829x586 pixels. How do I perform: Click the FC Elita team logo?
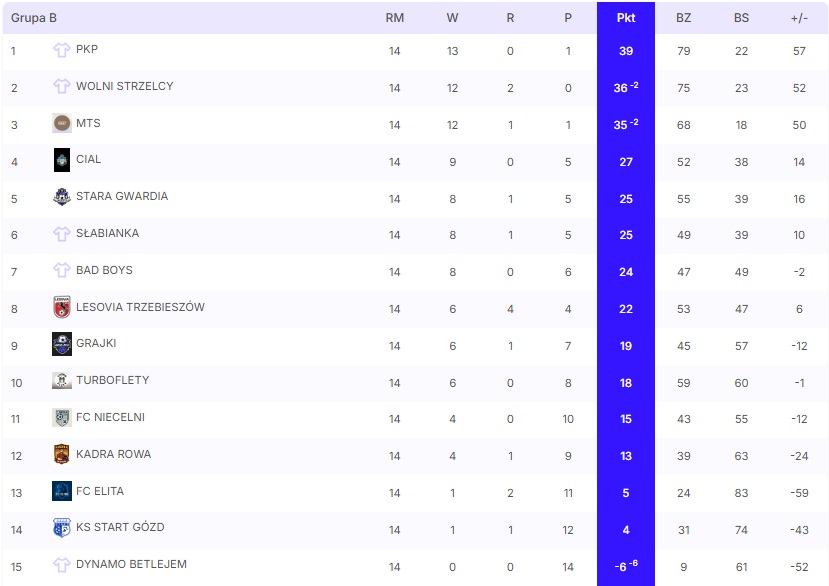(62, 491)
